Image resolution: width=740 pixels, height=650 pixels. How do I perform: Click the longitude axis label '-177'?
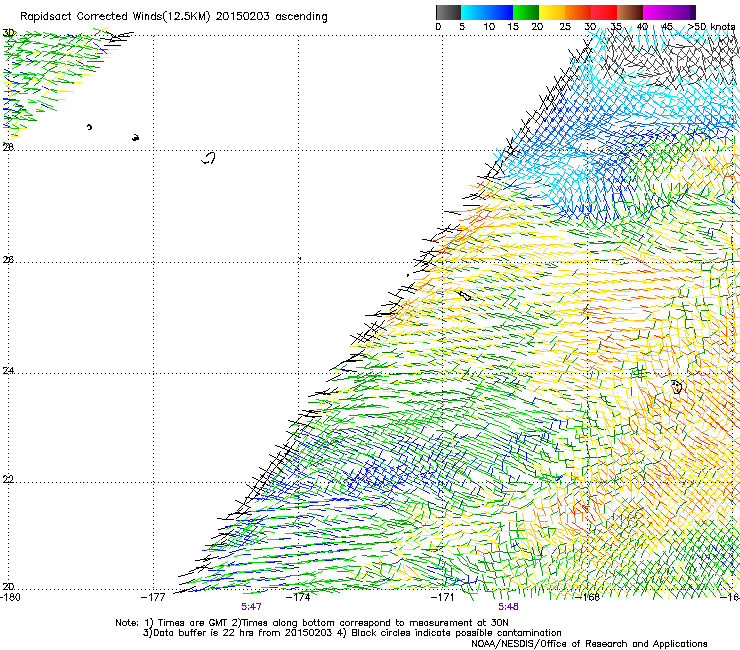153,597
